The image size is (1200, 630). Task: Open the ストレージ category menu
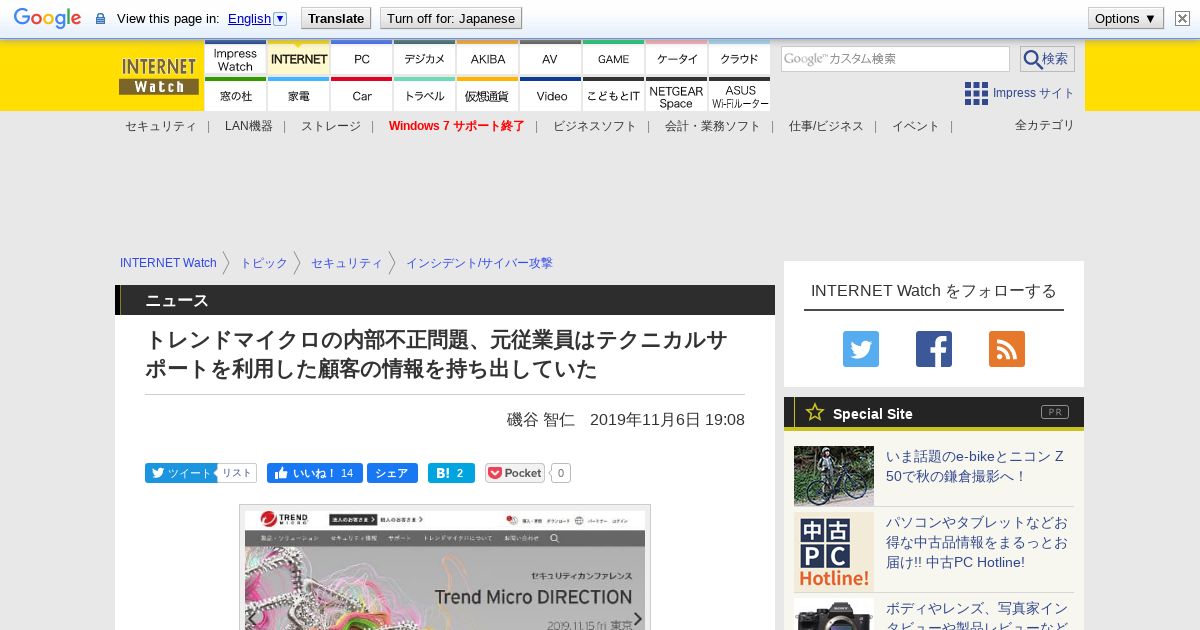(330, 126)
